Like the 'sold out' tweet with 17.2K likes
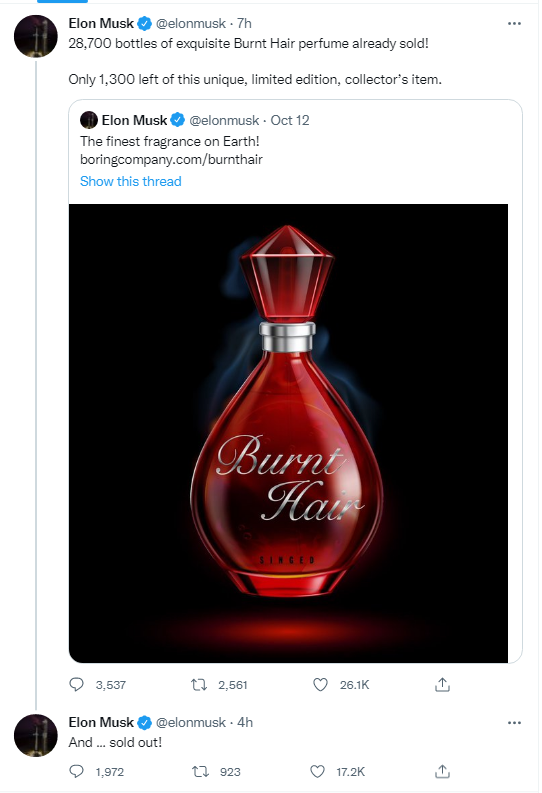 pyautogui.click(x=318, y=772)
